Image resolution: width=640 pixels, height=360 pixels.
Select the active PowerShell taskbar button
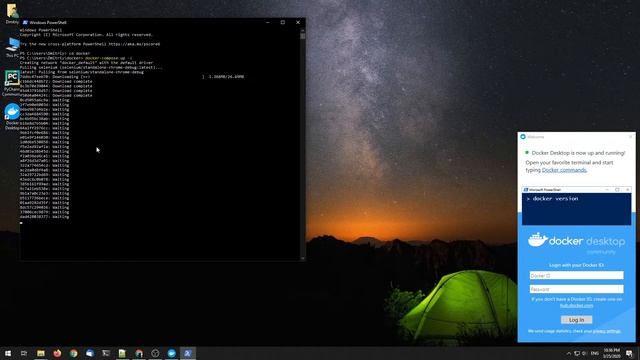(188, 353)
